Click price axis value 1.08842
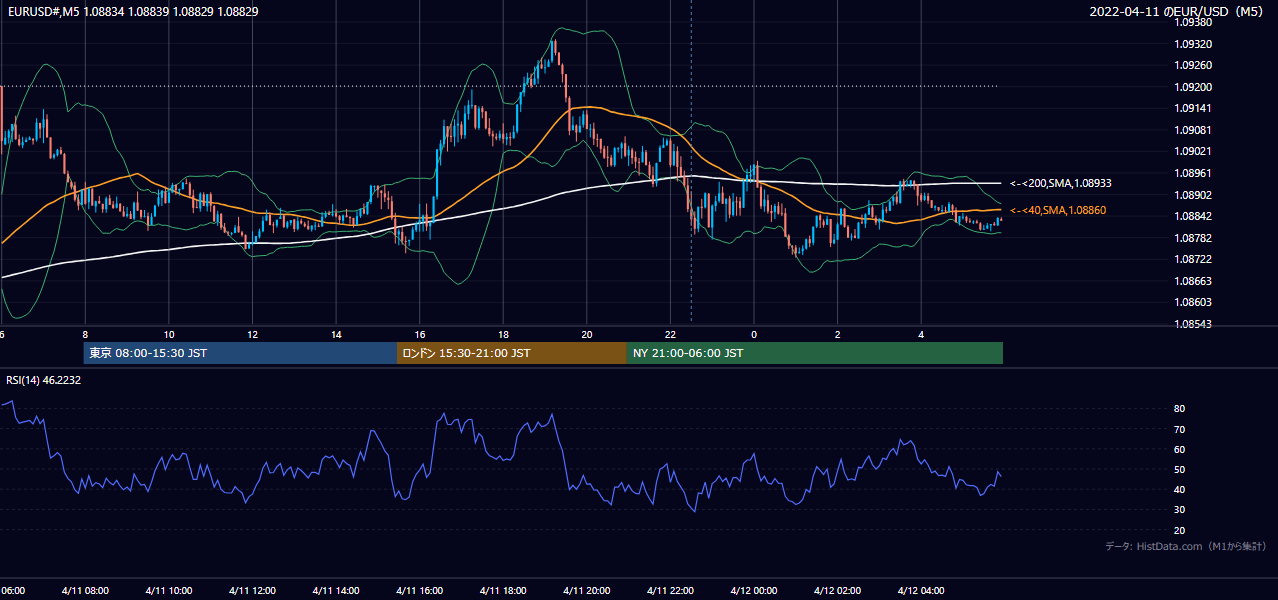 1193,216
